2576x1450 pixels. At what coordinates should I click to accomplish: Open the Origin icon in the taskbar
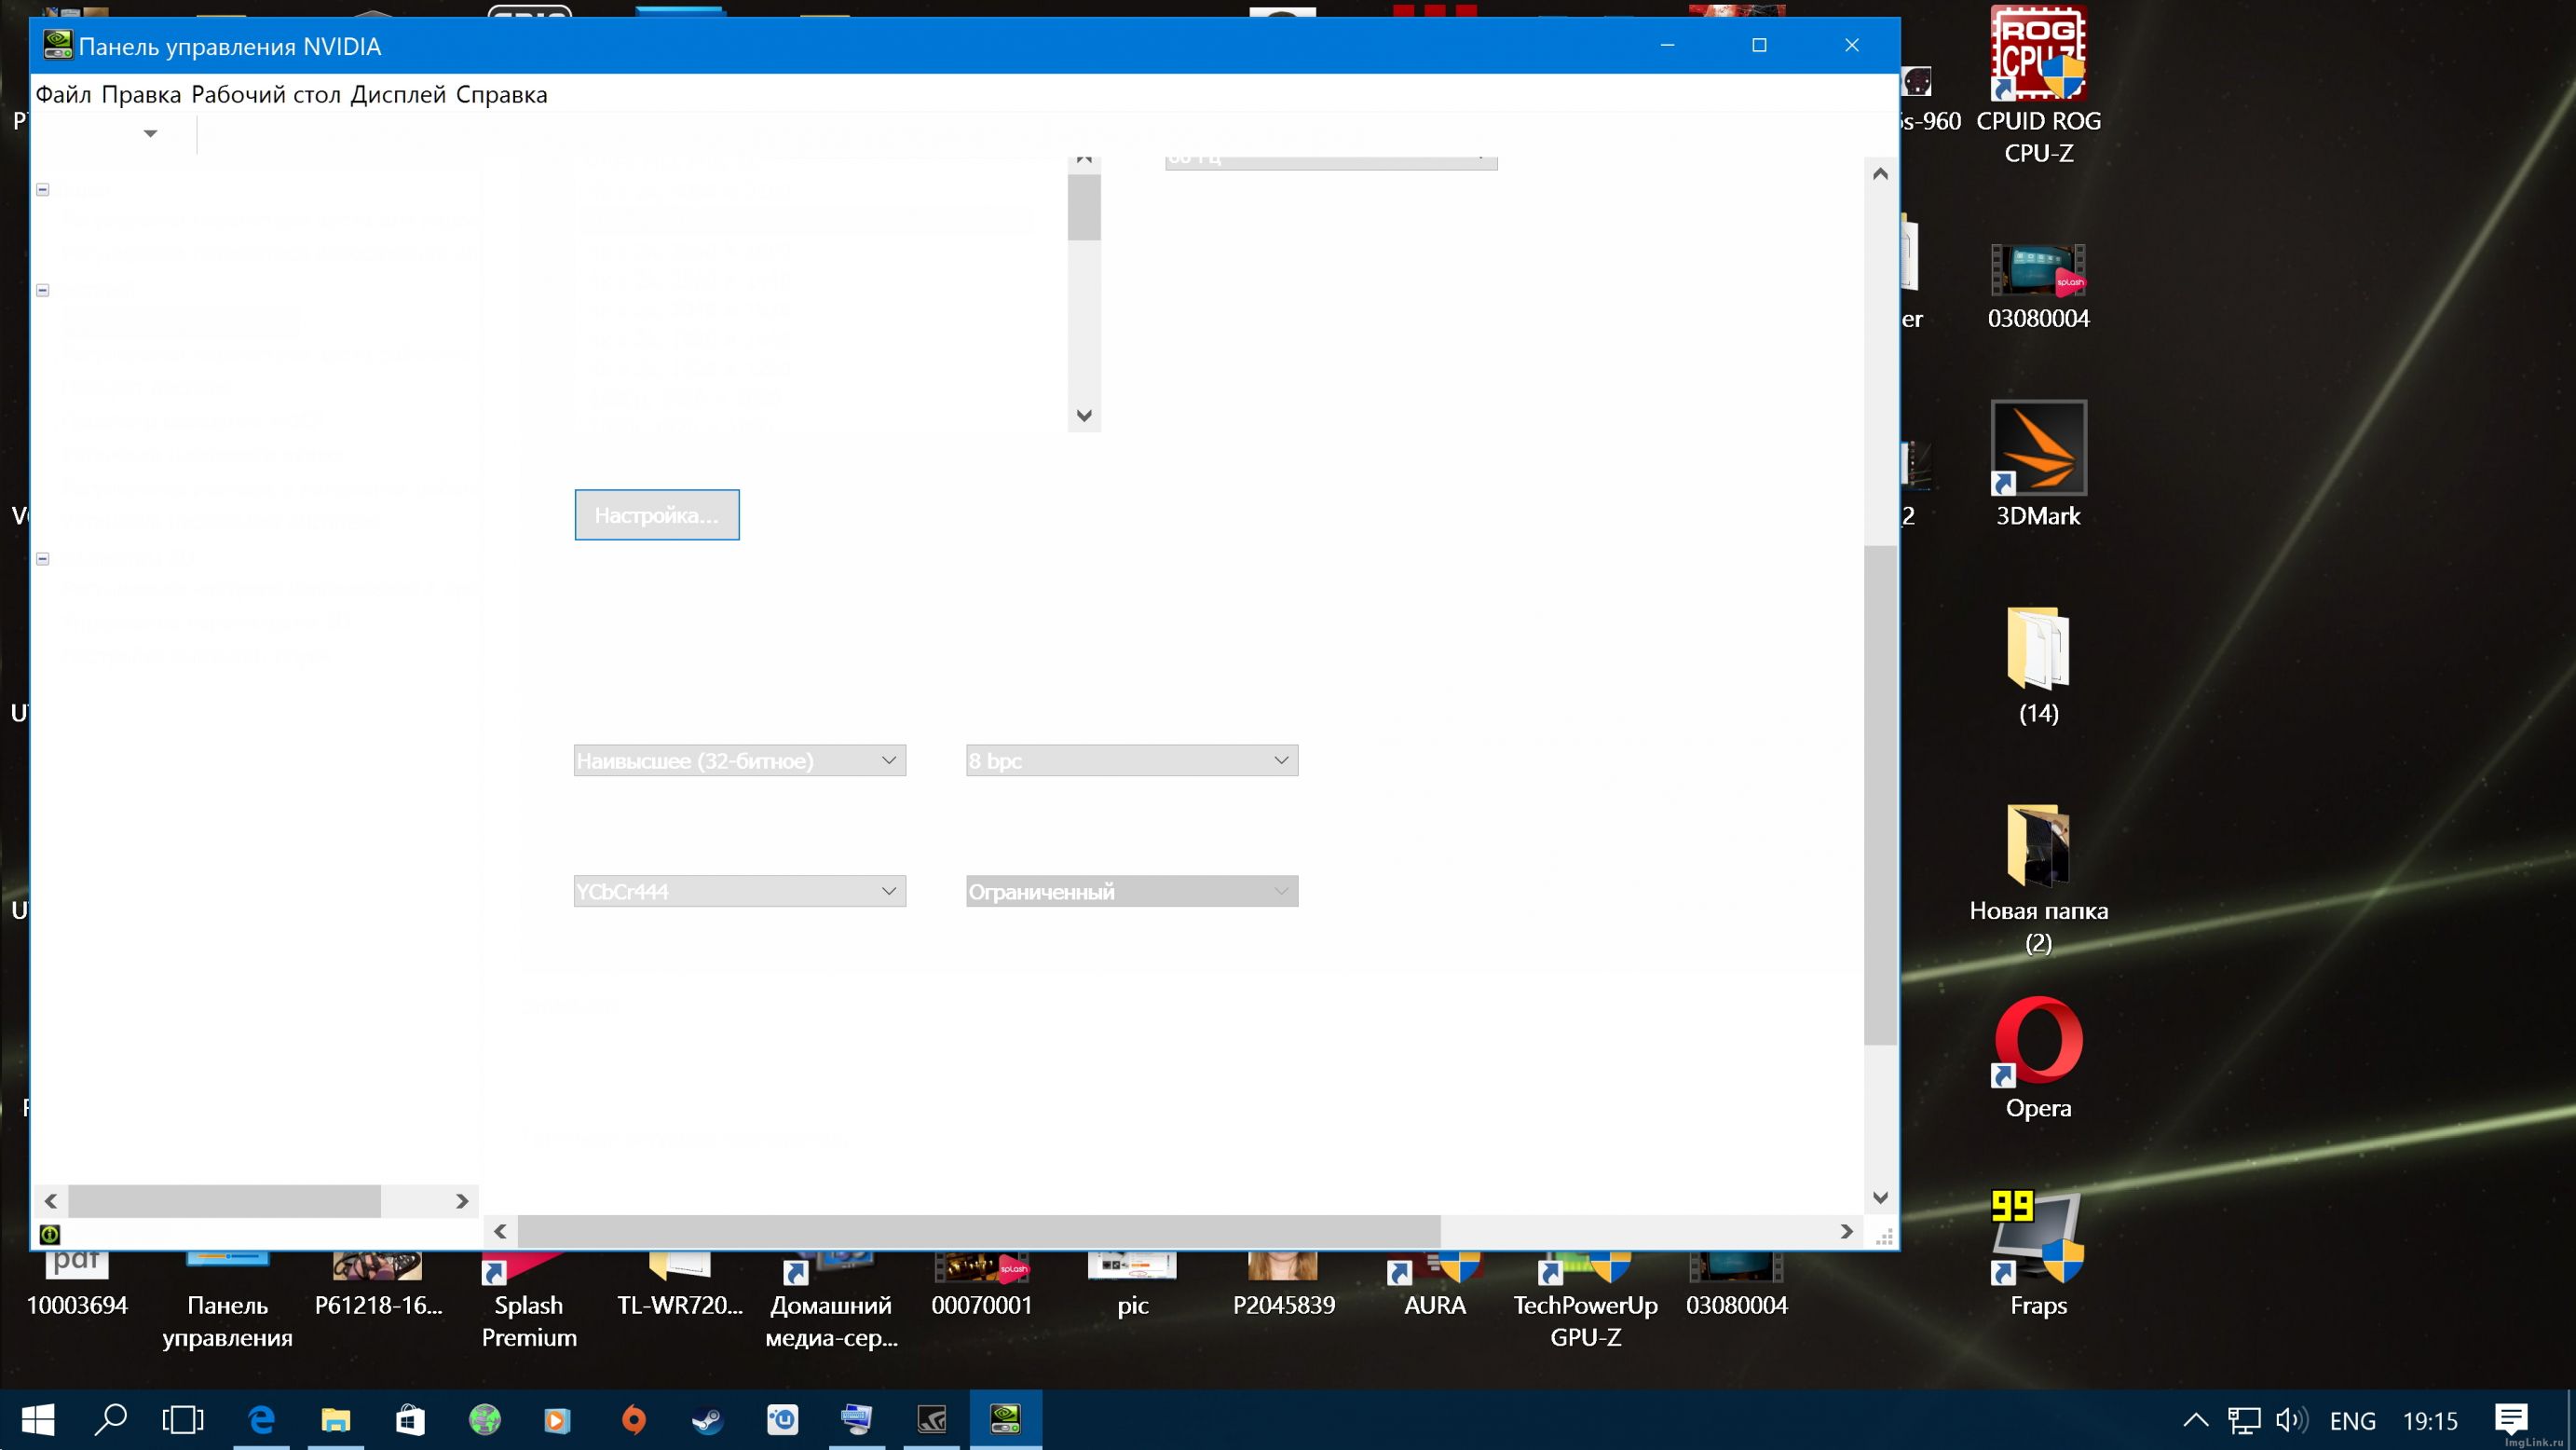633,1419
